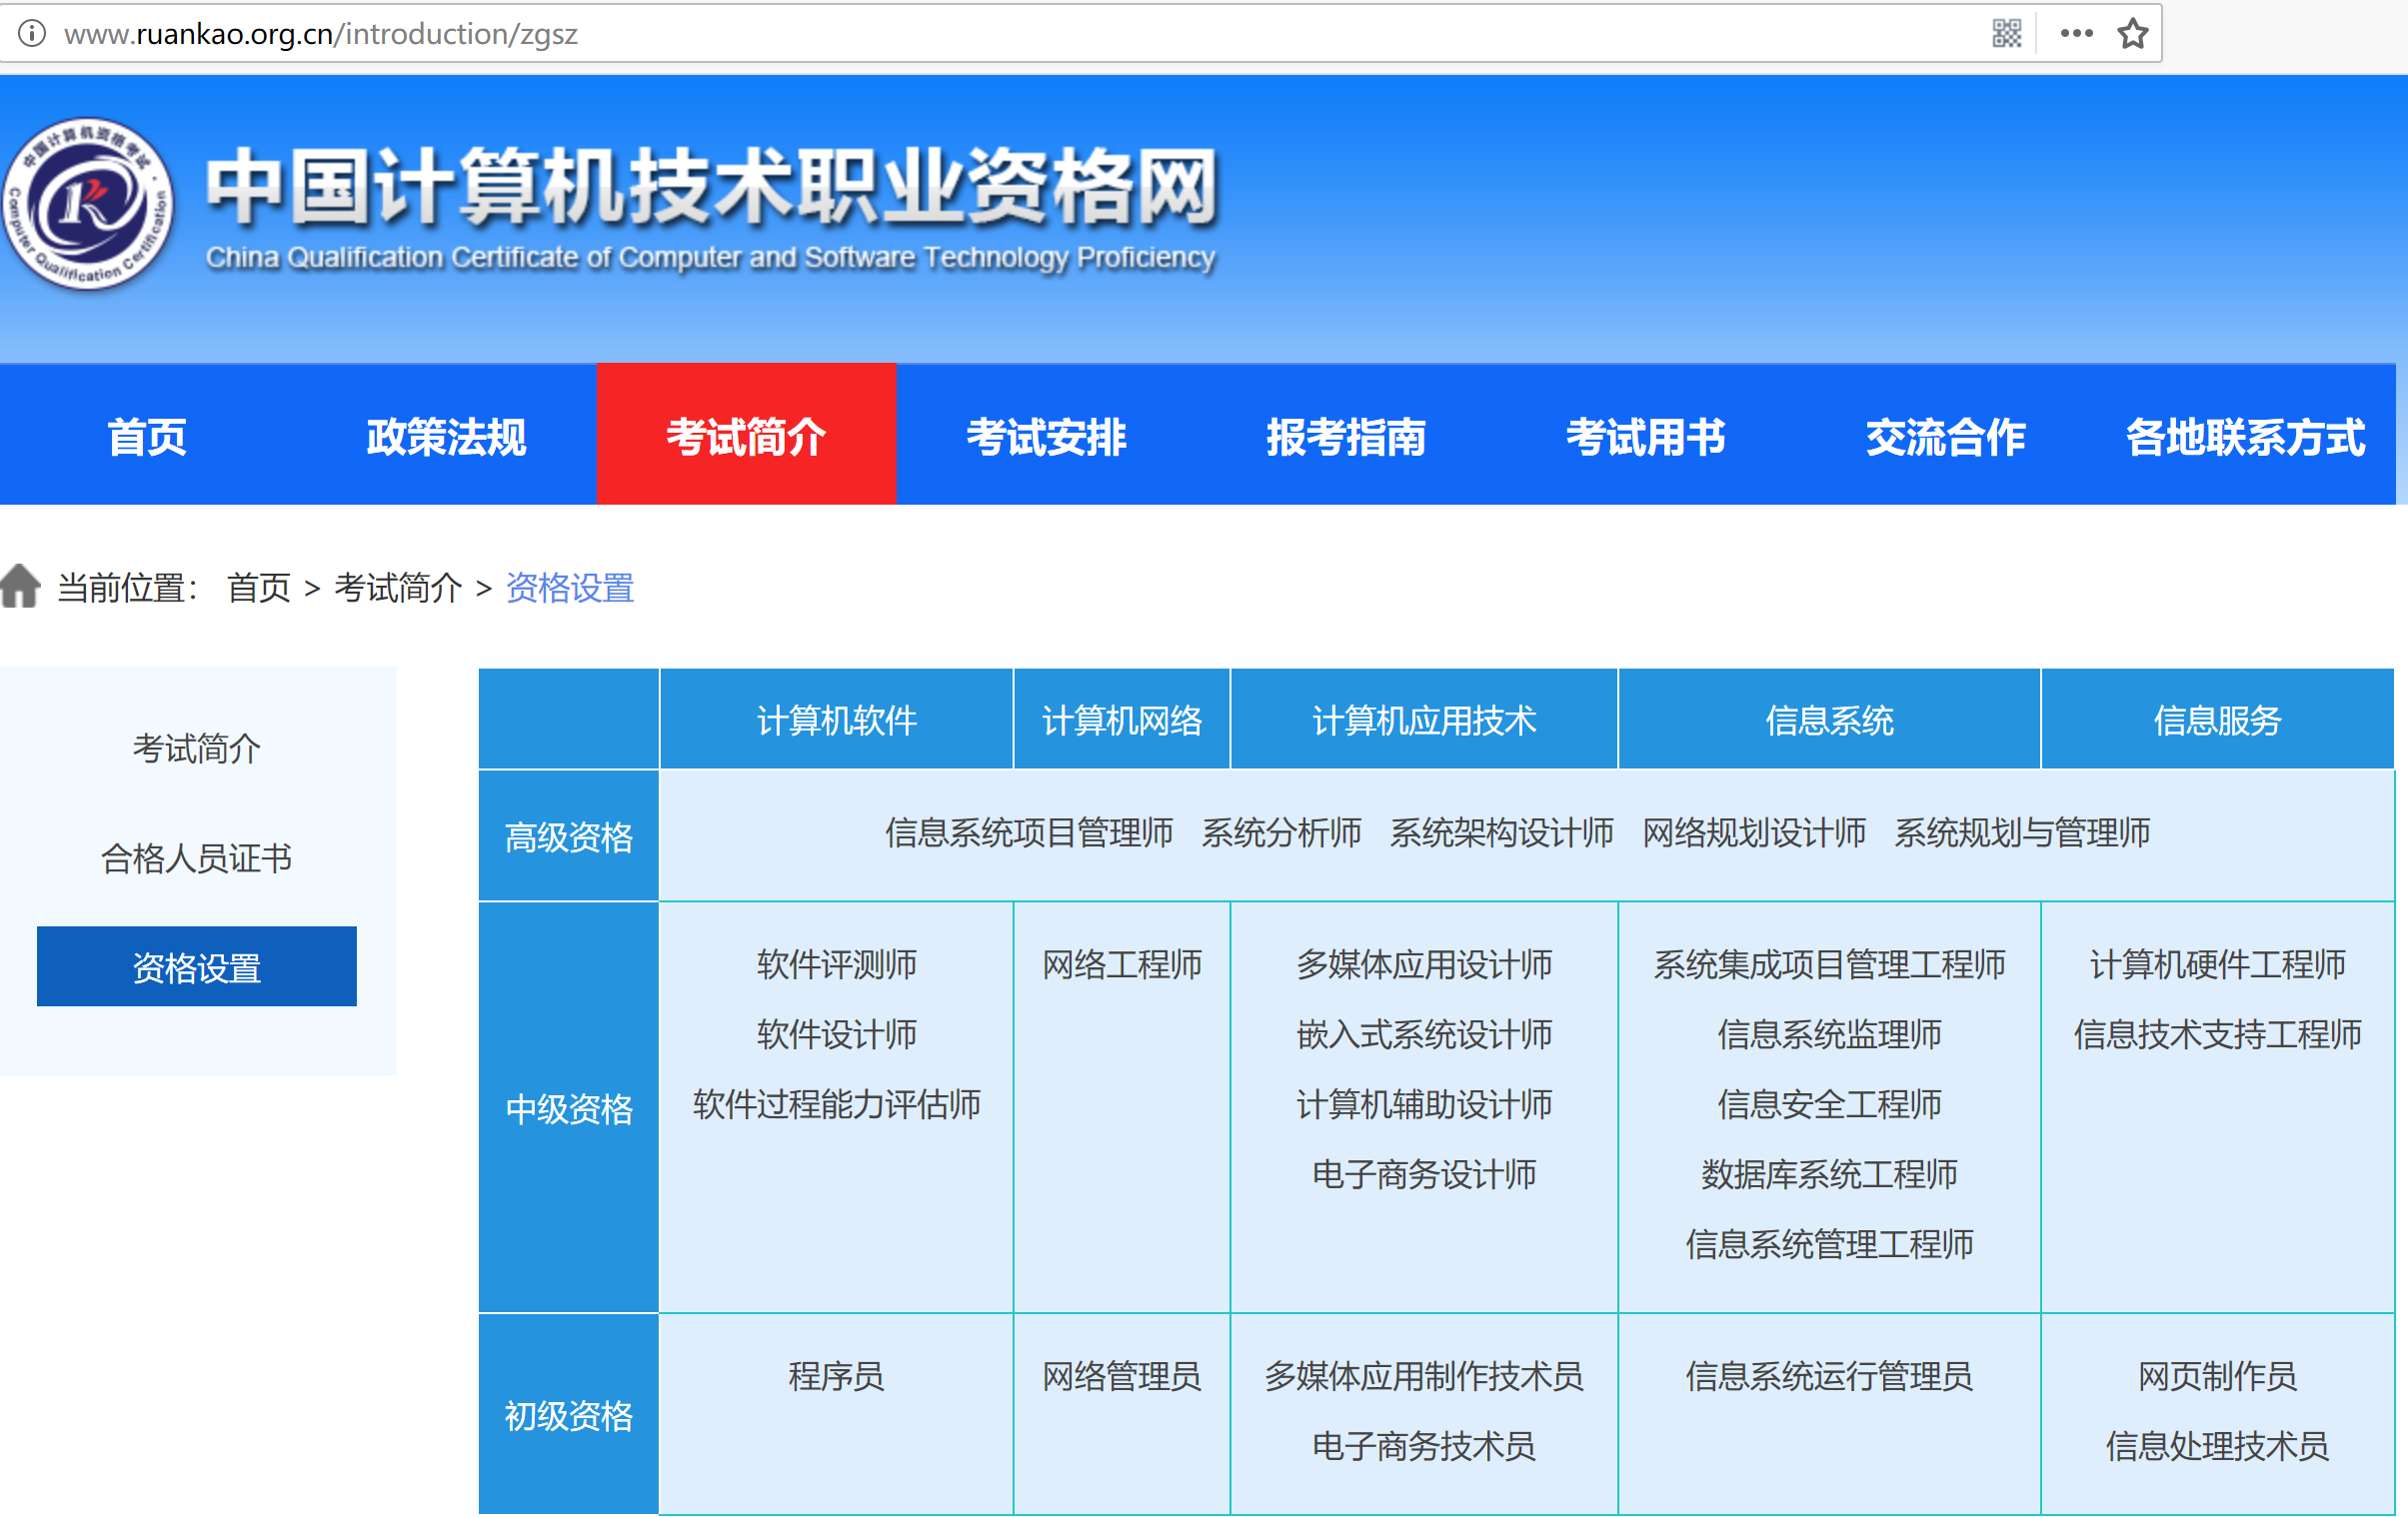Select 考试简介 in left sidebar

click(197, 748)
